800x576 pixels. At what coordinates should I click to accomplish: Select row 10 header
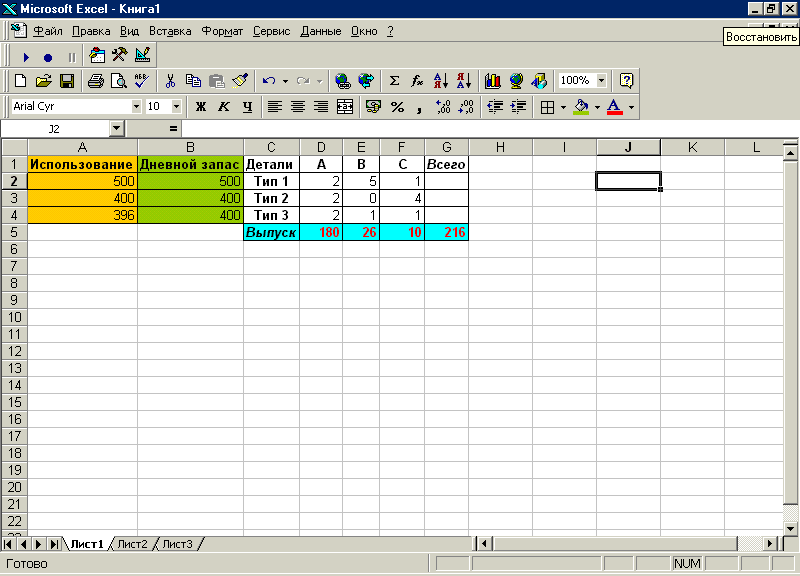click(x=14, y=317)
